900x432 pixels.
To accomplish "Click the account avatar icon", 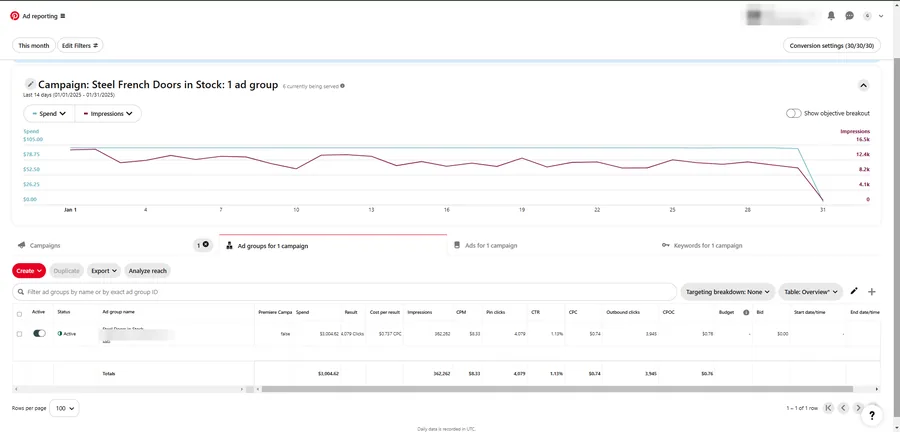I will pyautogui.click(x=867, y=16).
